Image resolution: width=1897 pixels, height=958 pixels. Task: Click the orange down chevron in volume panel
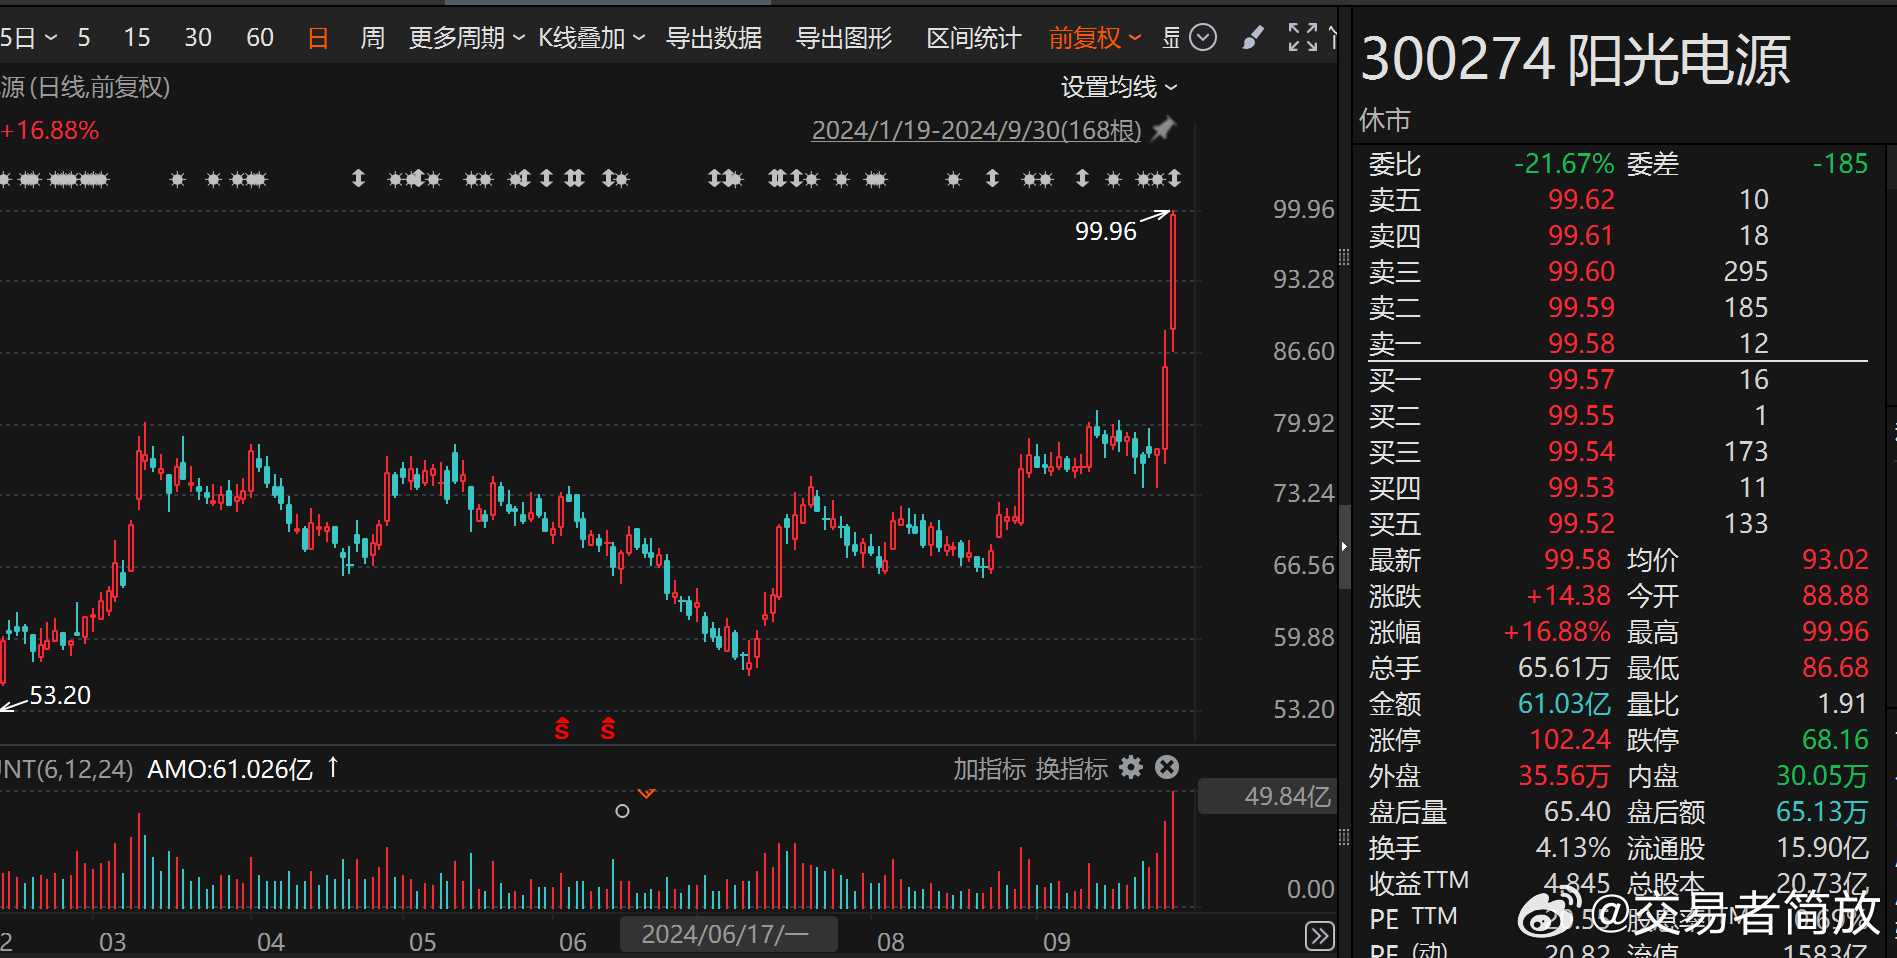coord(647,794)
